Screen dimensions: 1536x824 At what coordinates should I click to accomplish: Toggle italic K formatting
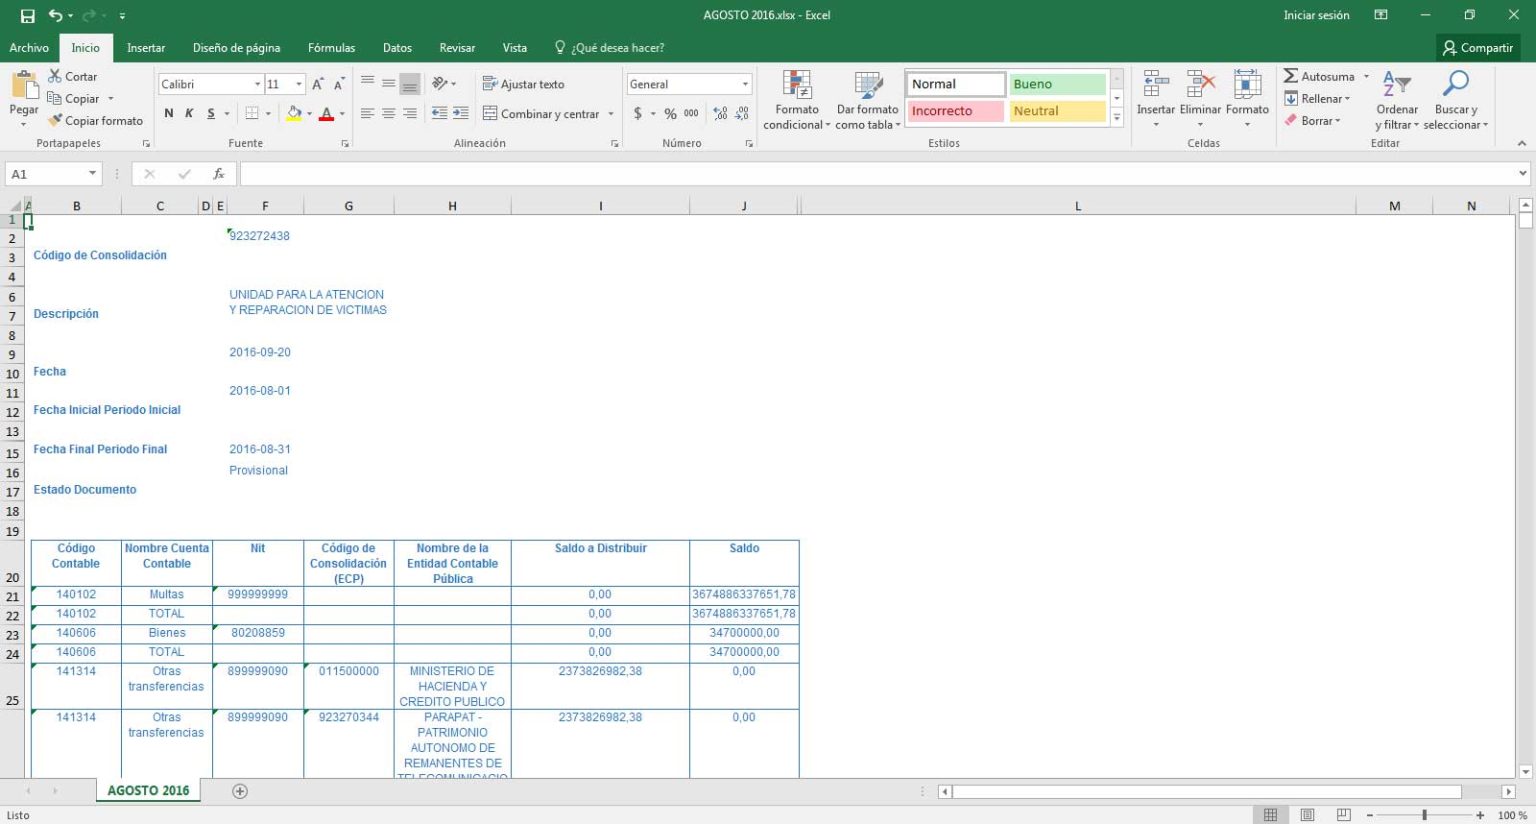pos(189,114)
